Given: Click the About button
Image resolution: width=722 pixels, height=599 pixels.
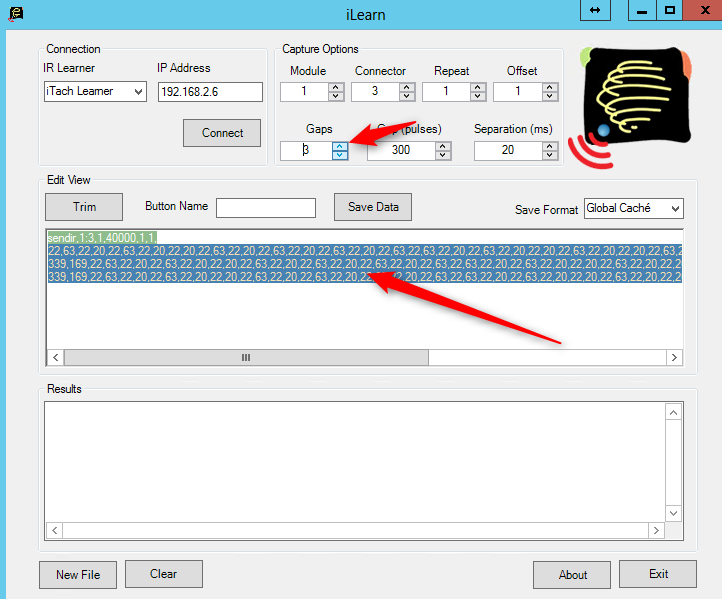Looking at the screenshot, I should 572,575.
